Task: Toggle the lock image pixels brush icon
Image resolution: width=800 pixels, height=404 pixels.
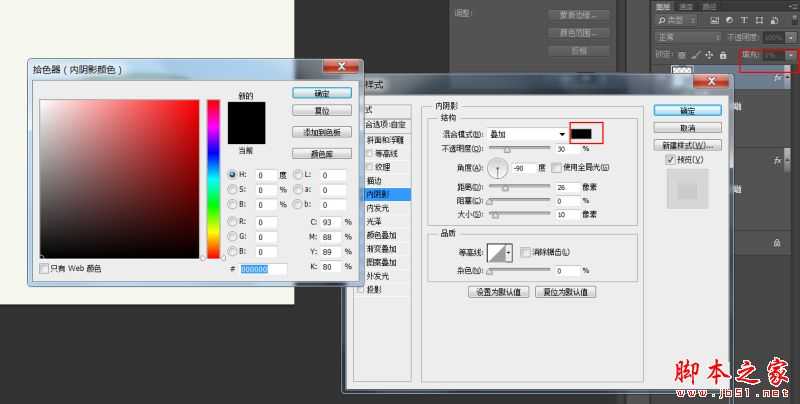Action: pos(695,54)
